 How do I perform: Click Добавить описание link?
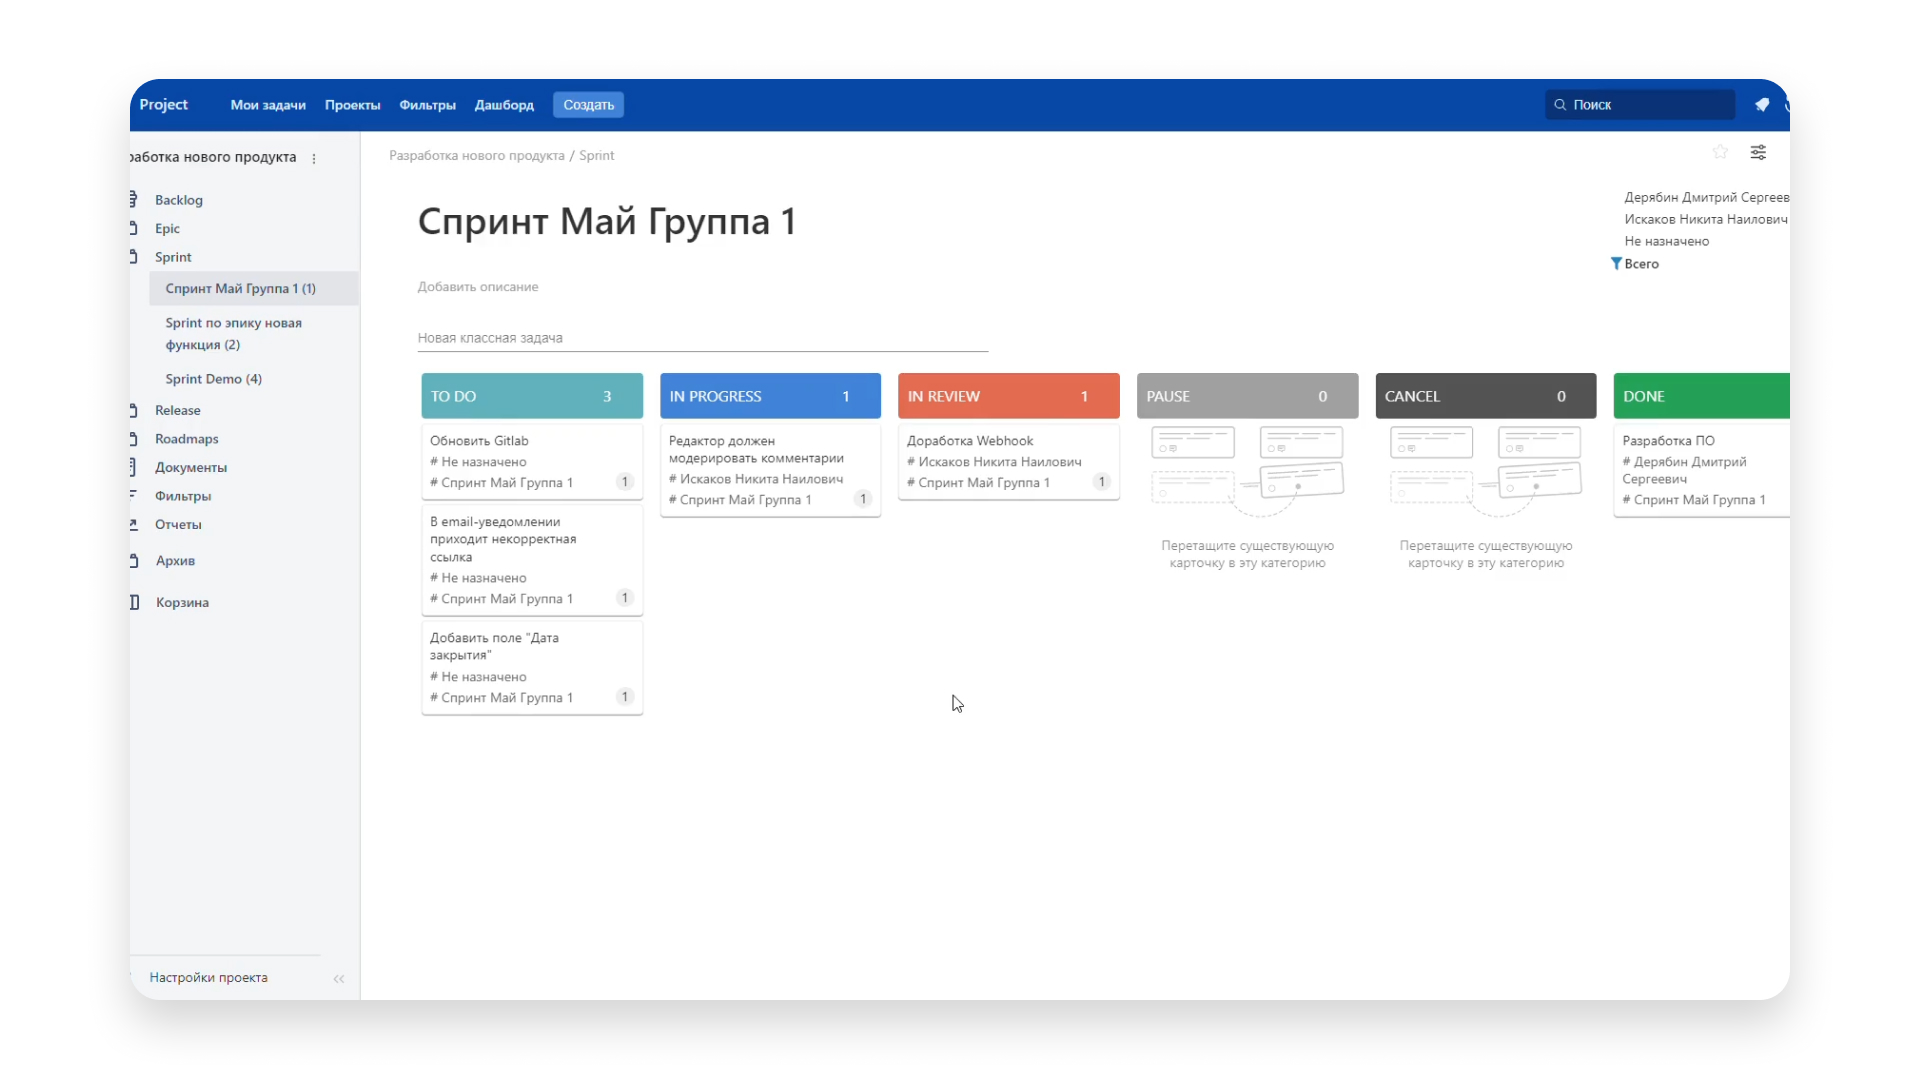click(x=478, y=287)
